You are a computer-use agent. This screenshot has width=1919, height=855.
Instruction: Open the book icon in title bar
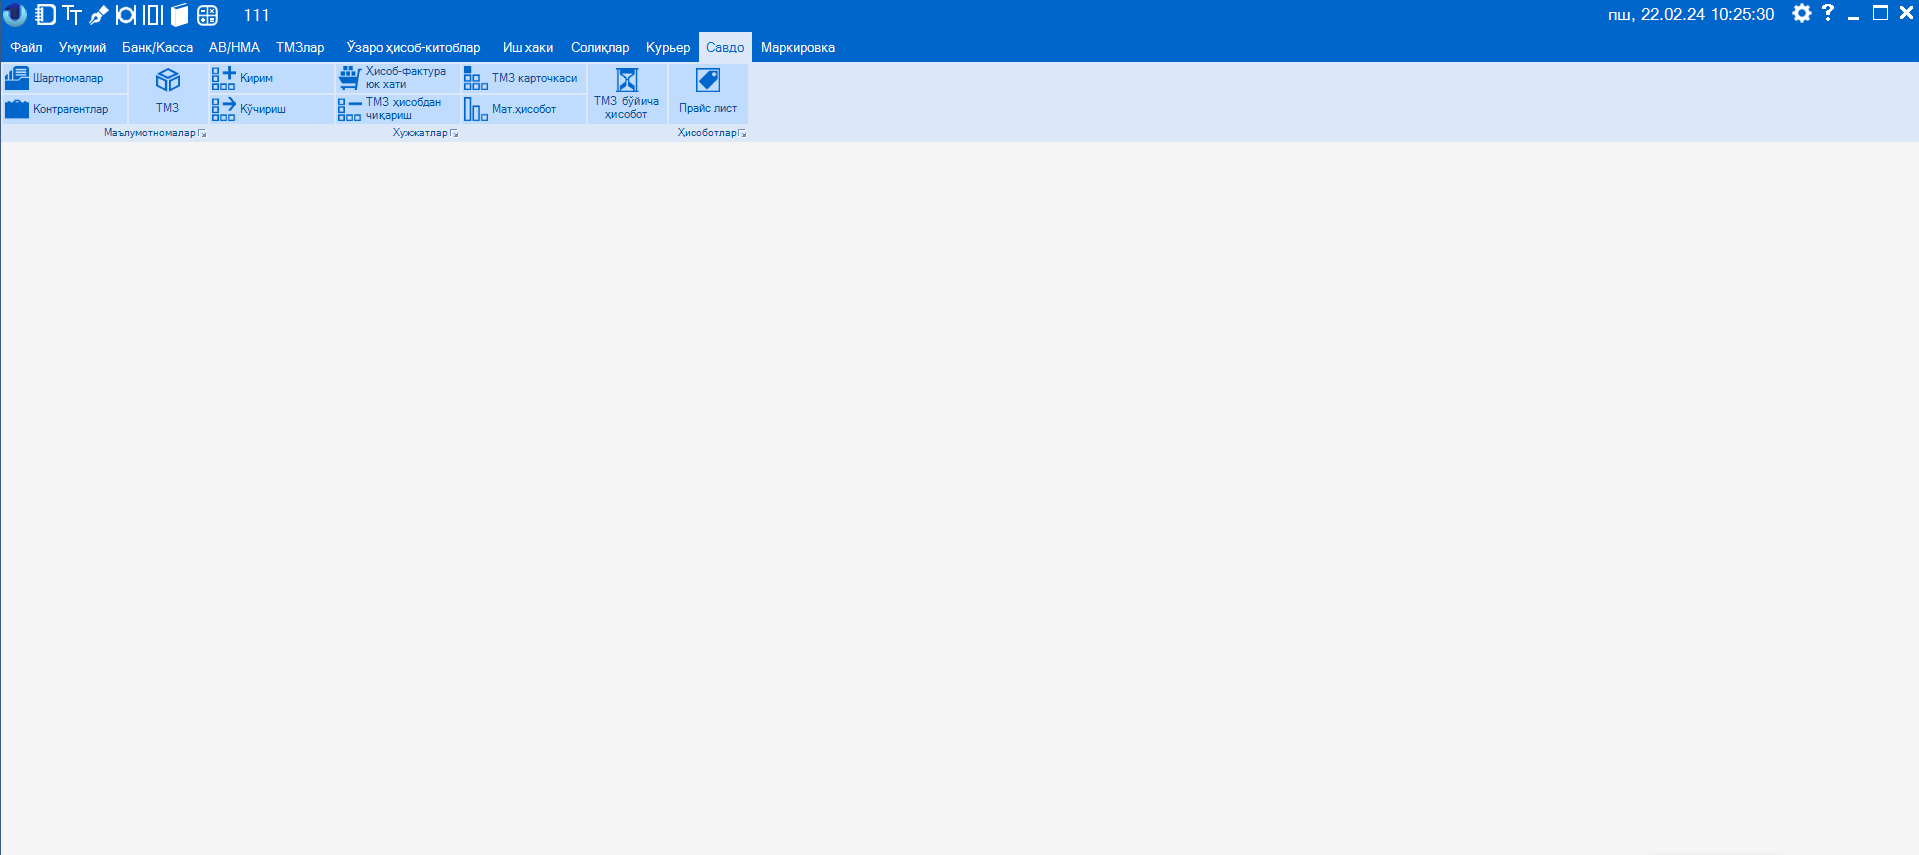179,15
